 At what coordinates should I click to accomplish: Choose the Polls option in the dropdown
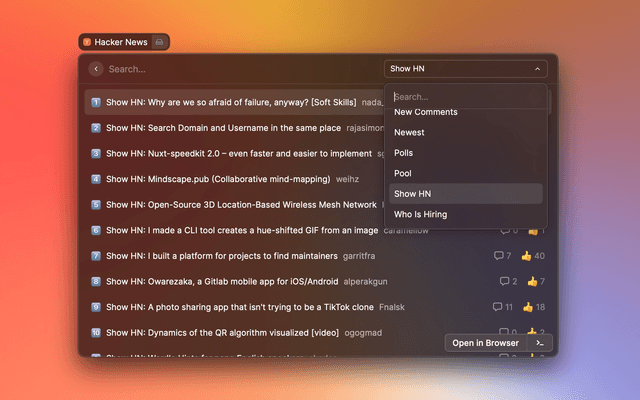click(x=404, y=153)
